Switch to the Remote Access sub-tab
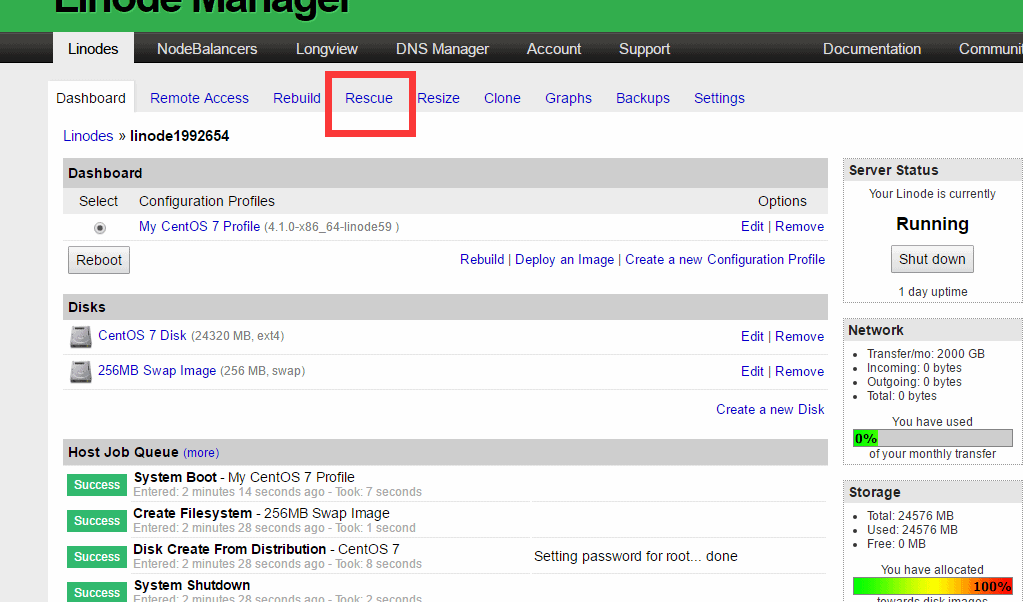The height and width of the screenshot is (602, 1023). pyautogui.click(x=199, y=98)
